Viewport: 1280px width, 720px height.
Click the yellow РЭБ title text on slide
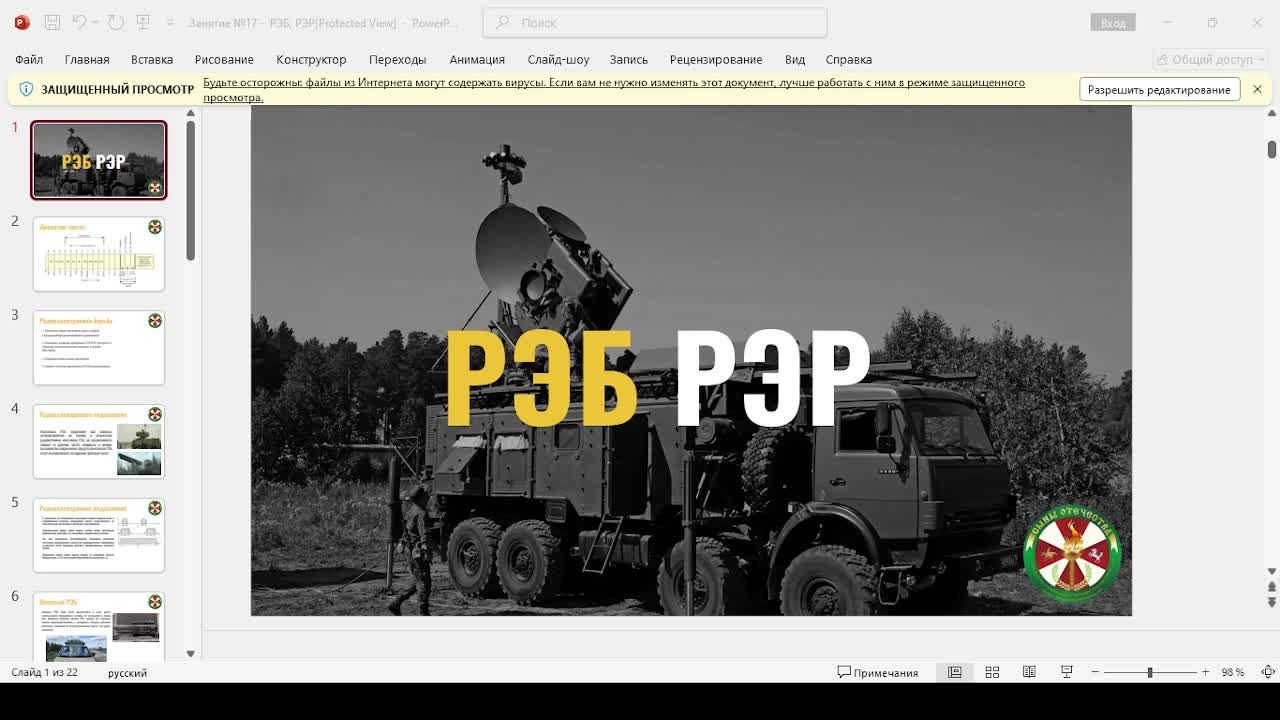point(541,377)
